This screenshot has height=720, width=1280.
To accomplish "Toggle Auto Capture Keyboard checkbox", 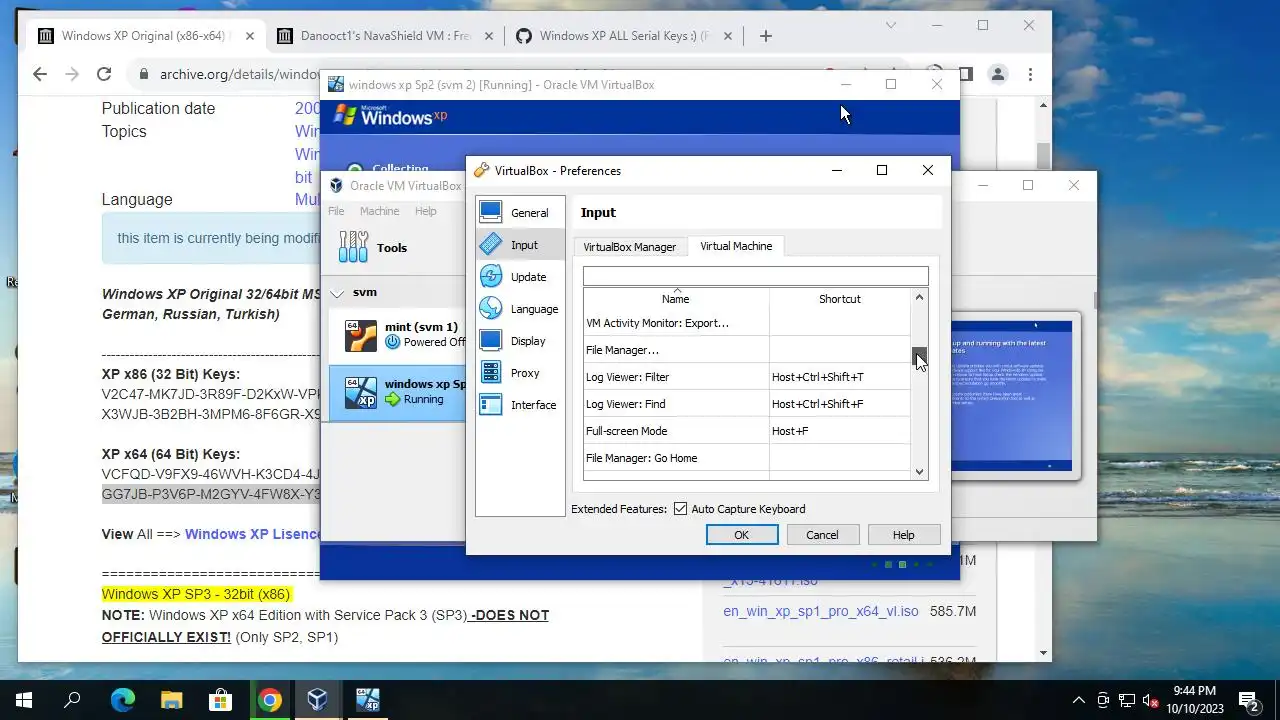I will click(x=680, y=509).
